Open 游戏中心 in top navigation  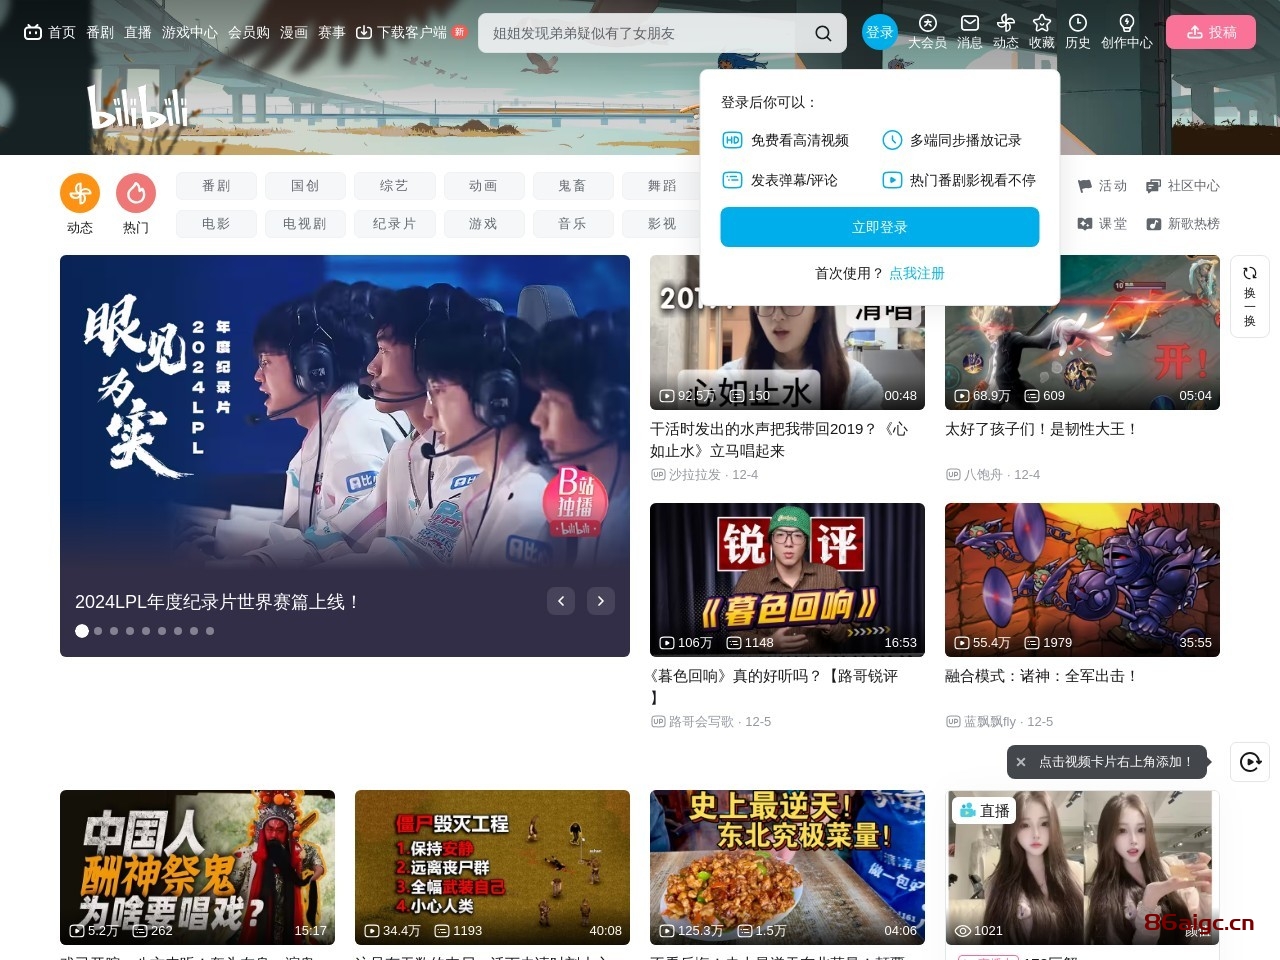coord(190,32)
